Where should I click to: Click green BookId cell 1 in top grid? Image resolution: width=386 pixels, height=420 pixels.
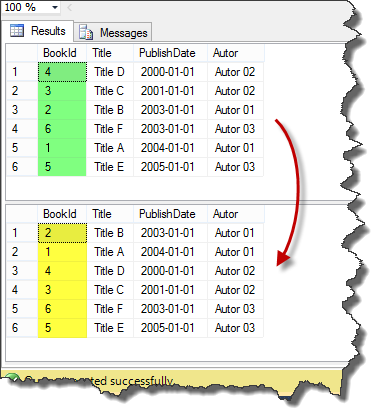click(x=62, y=148)
